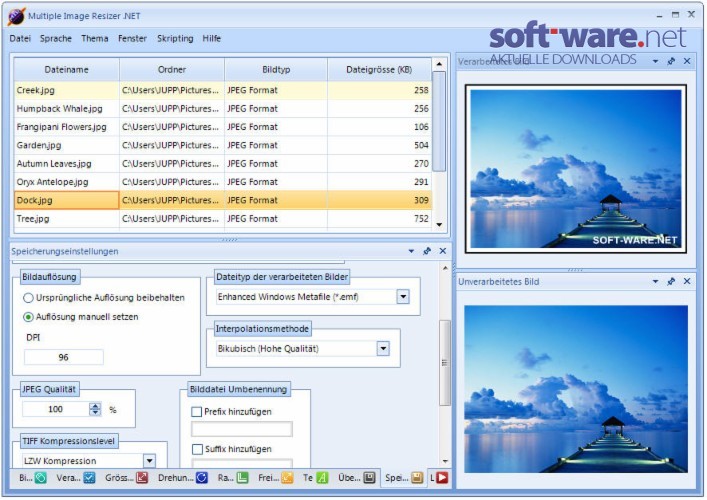Close the Speicherungseinstellungen panel
Screen dimensions: 707x500
[443, 251]
